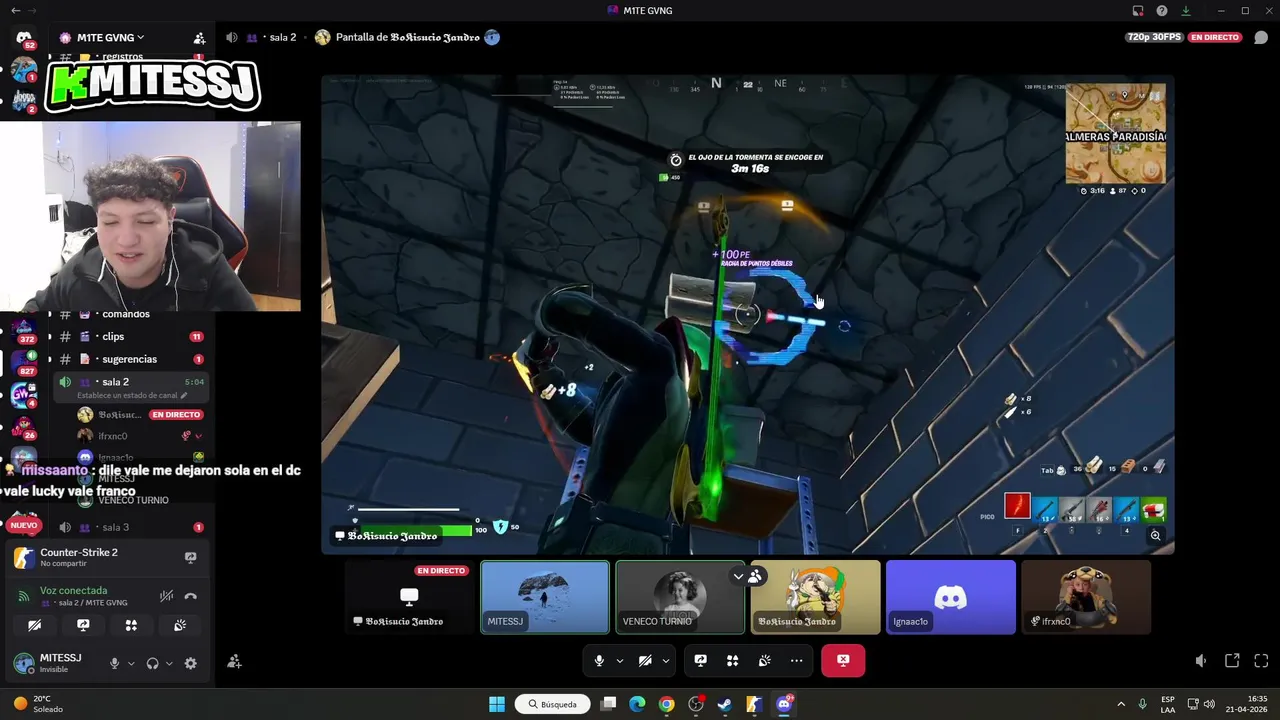Screen dimensions: 1280x720
Task: Share the Counter-Strike 2 screen icon
Action: coord(191,557)
